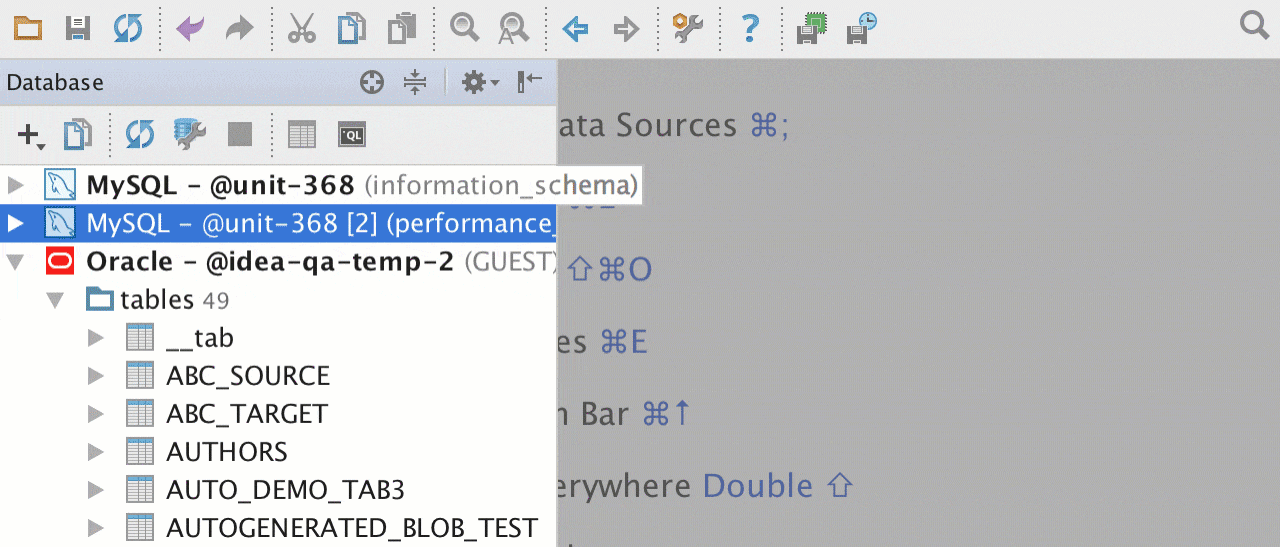Click the Save All floppy disk icon
1280x547 pixels.
[78, 28]
